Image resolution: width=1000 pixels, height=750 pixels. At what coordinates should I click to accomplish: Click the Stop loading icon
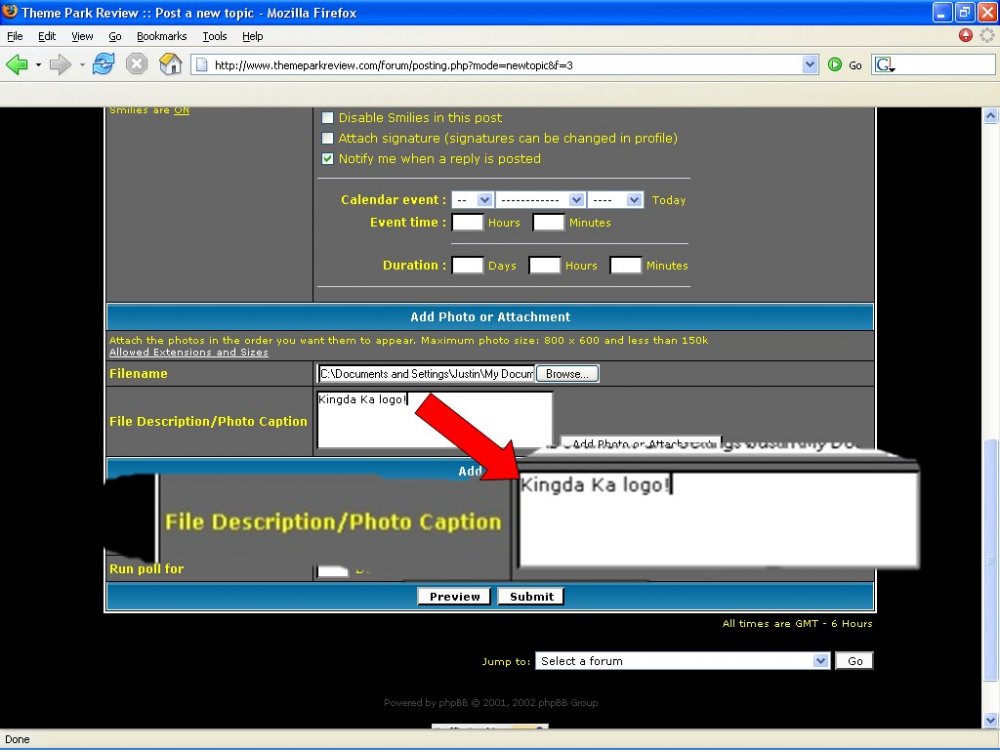click(x=137, y=65)
